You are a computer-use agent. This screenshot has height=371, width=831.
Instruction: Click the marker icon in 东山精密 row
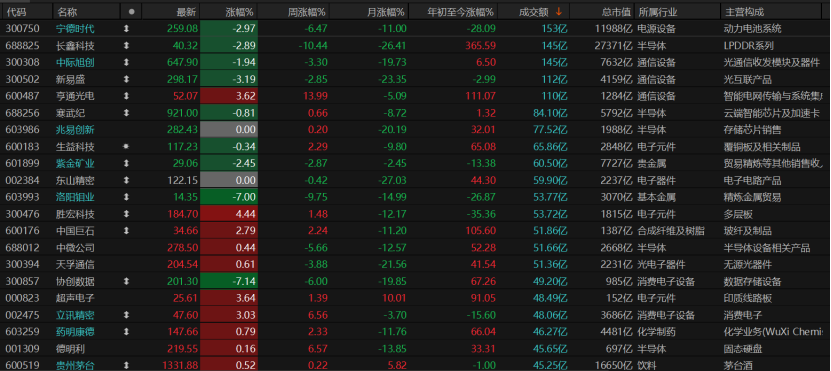tap(126, 181)
